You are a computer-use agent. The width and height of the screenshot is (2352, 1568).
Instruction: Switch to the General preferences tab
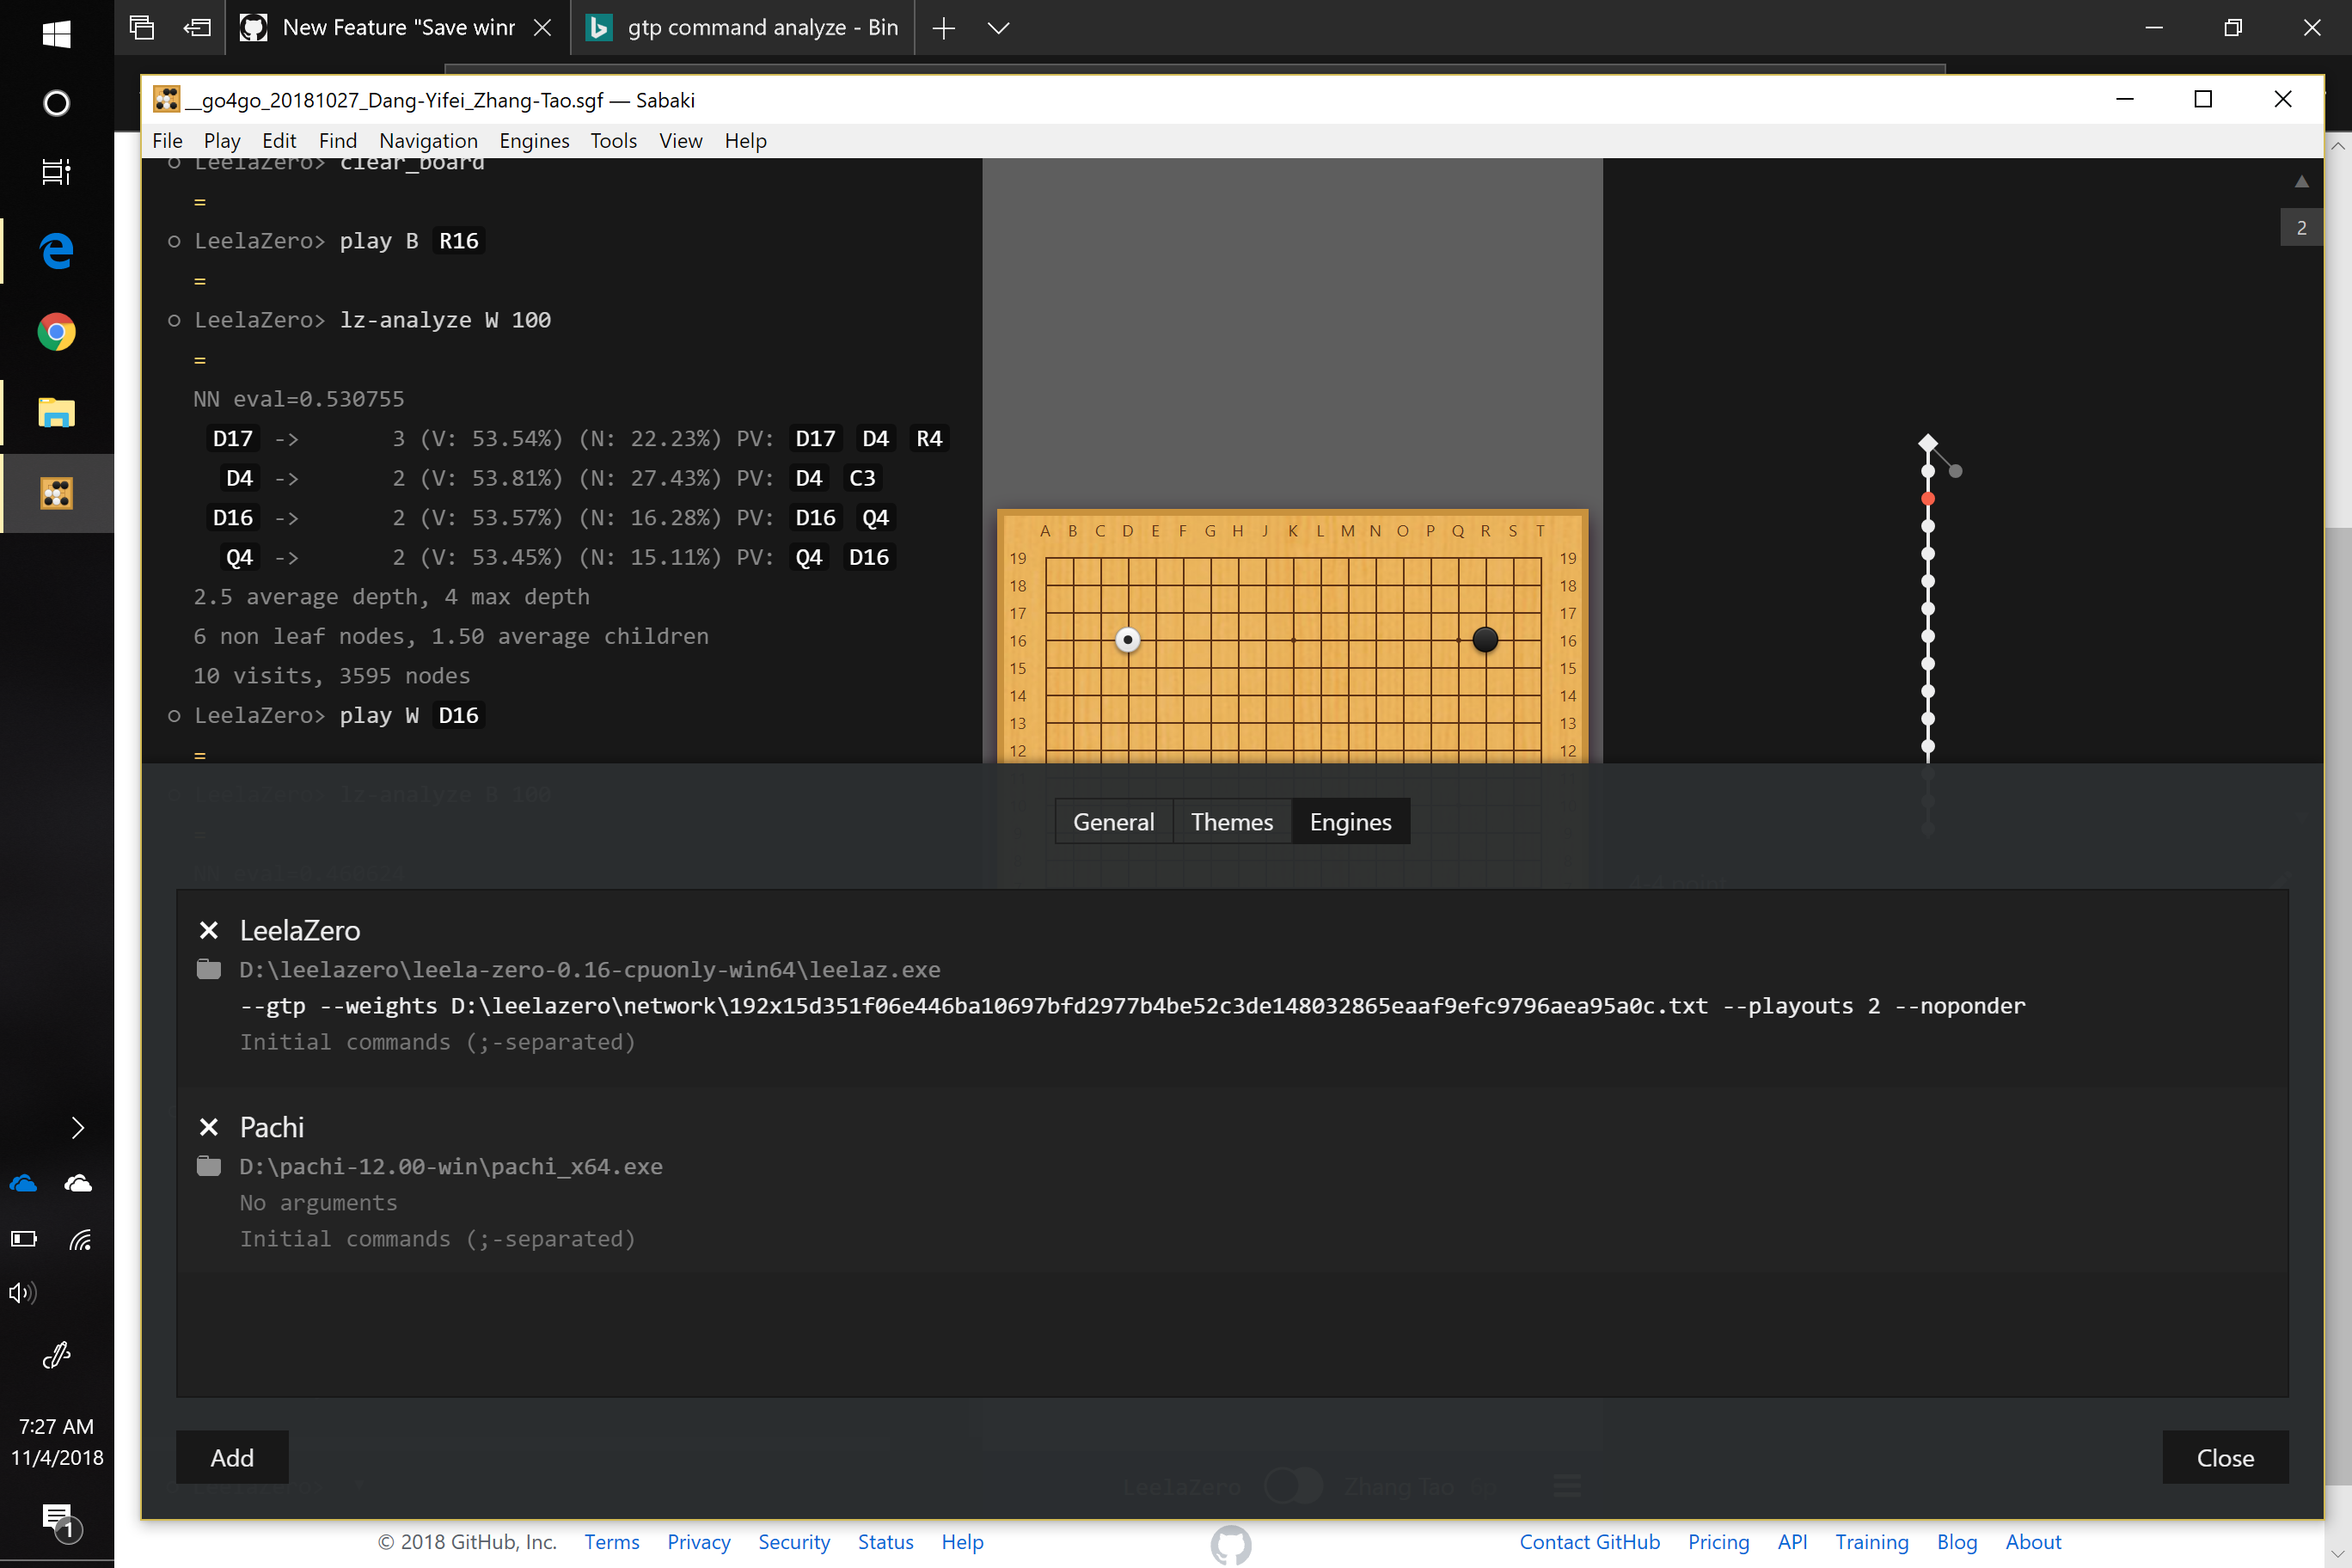pyautogui.click(x=1113, y=822)
